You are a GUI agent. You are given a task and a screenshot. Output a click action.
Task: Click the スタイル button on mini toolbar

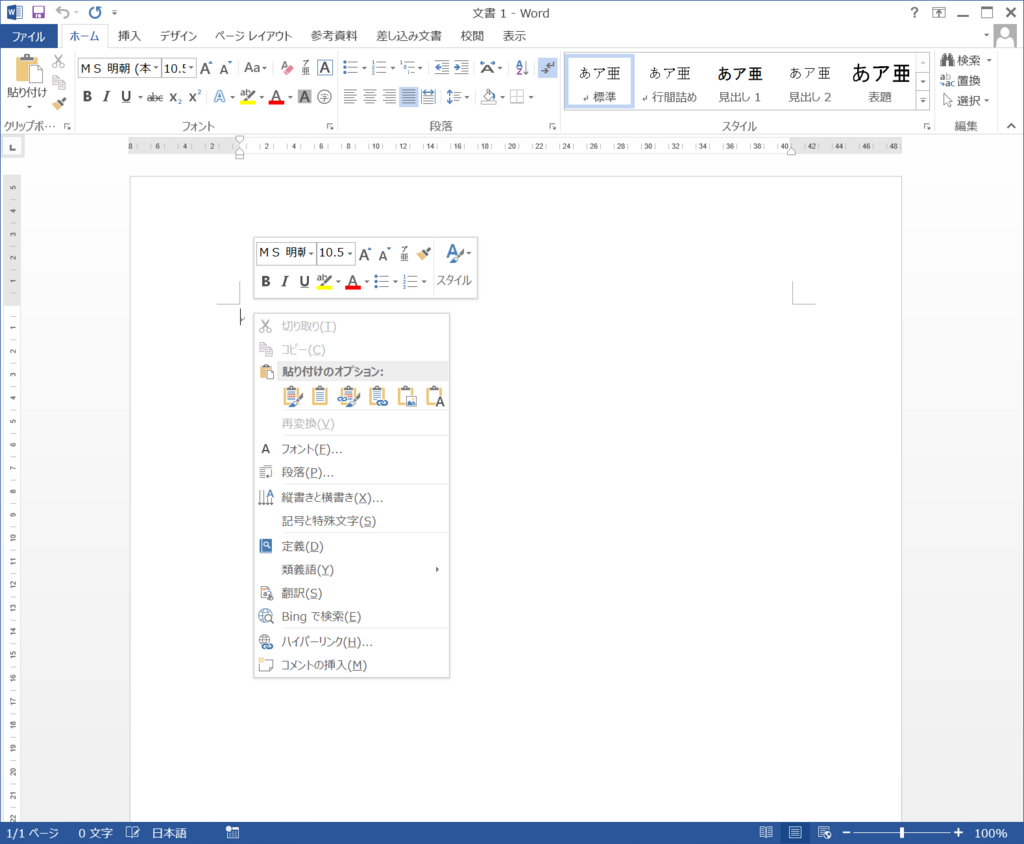point(454,281)
